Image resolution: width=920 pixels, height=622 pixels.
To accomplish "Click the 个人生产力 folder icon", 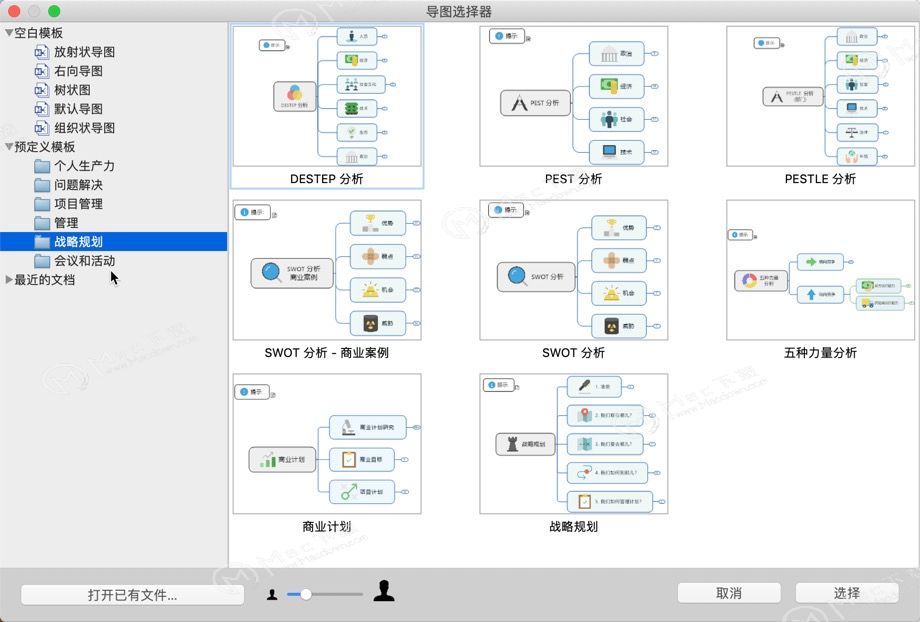I will (x=42, y=166).
